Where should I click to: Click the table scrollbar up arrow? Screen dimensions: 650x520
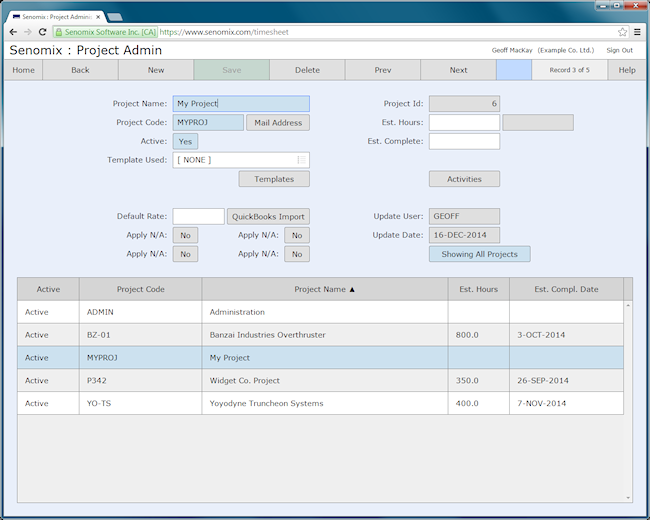(x=628, y=306)
